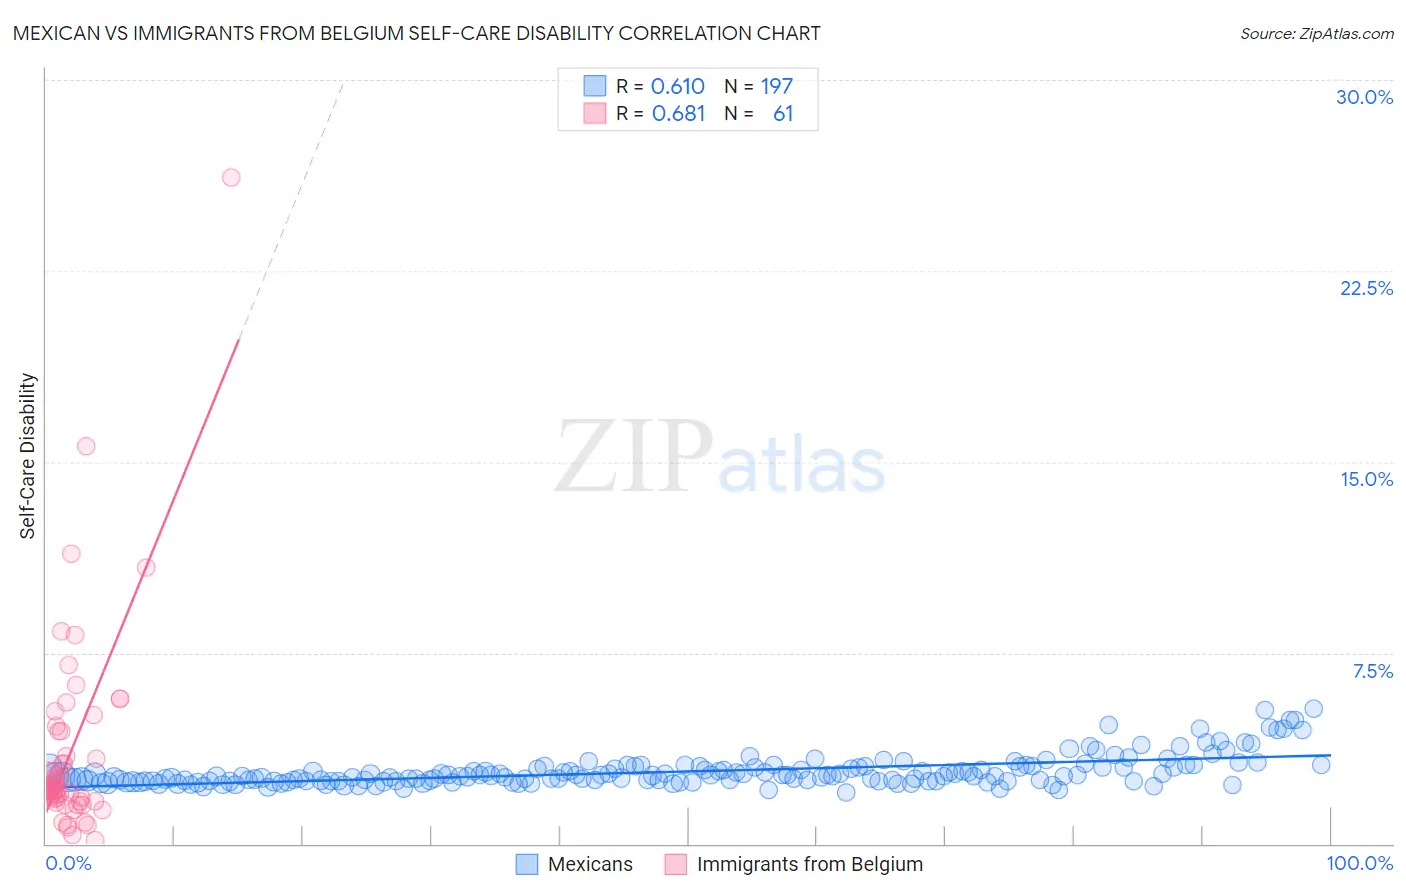Click the blue Mexicans legend swatch
This screenshot has height=892, width=1406.
(527, 864)
